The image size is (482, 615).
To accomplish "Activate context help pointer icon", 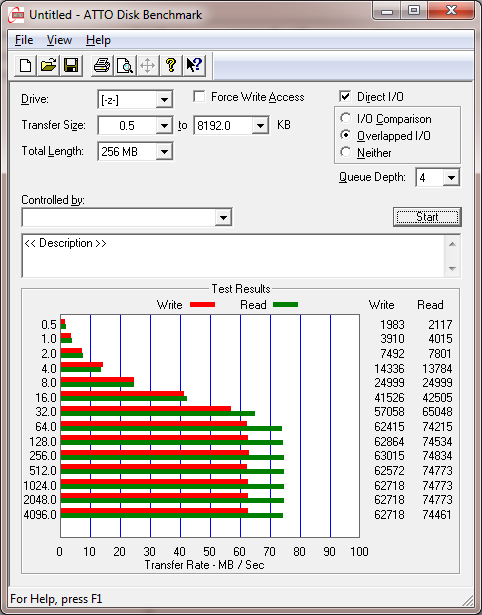I will click(194, 65).
